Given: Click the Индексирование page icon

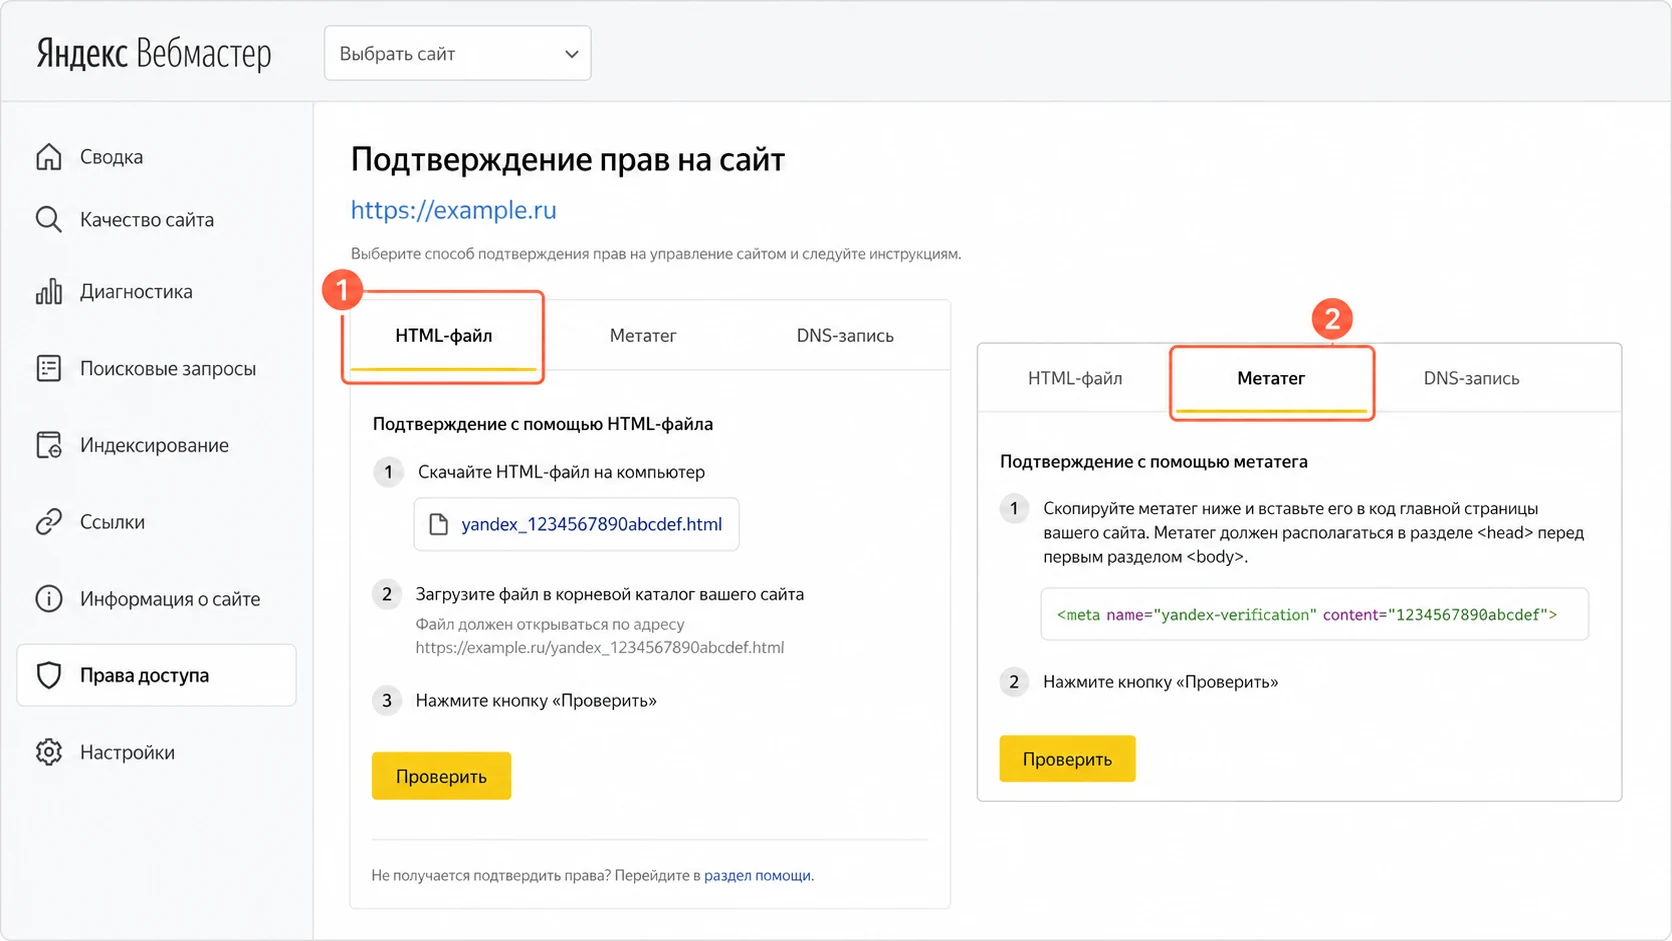Looking at the screenshot, I should 49,445.
